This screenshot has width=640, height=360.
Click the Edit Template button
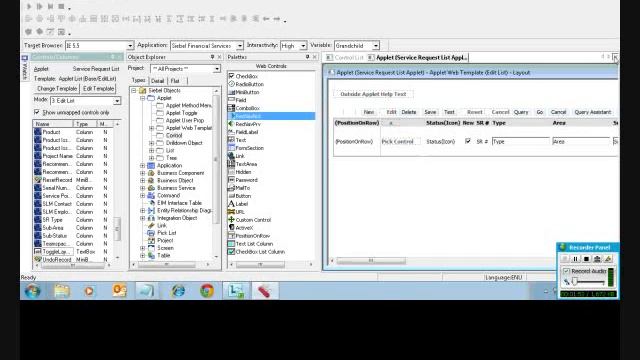point(98,89)
